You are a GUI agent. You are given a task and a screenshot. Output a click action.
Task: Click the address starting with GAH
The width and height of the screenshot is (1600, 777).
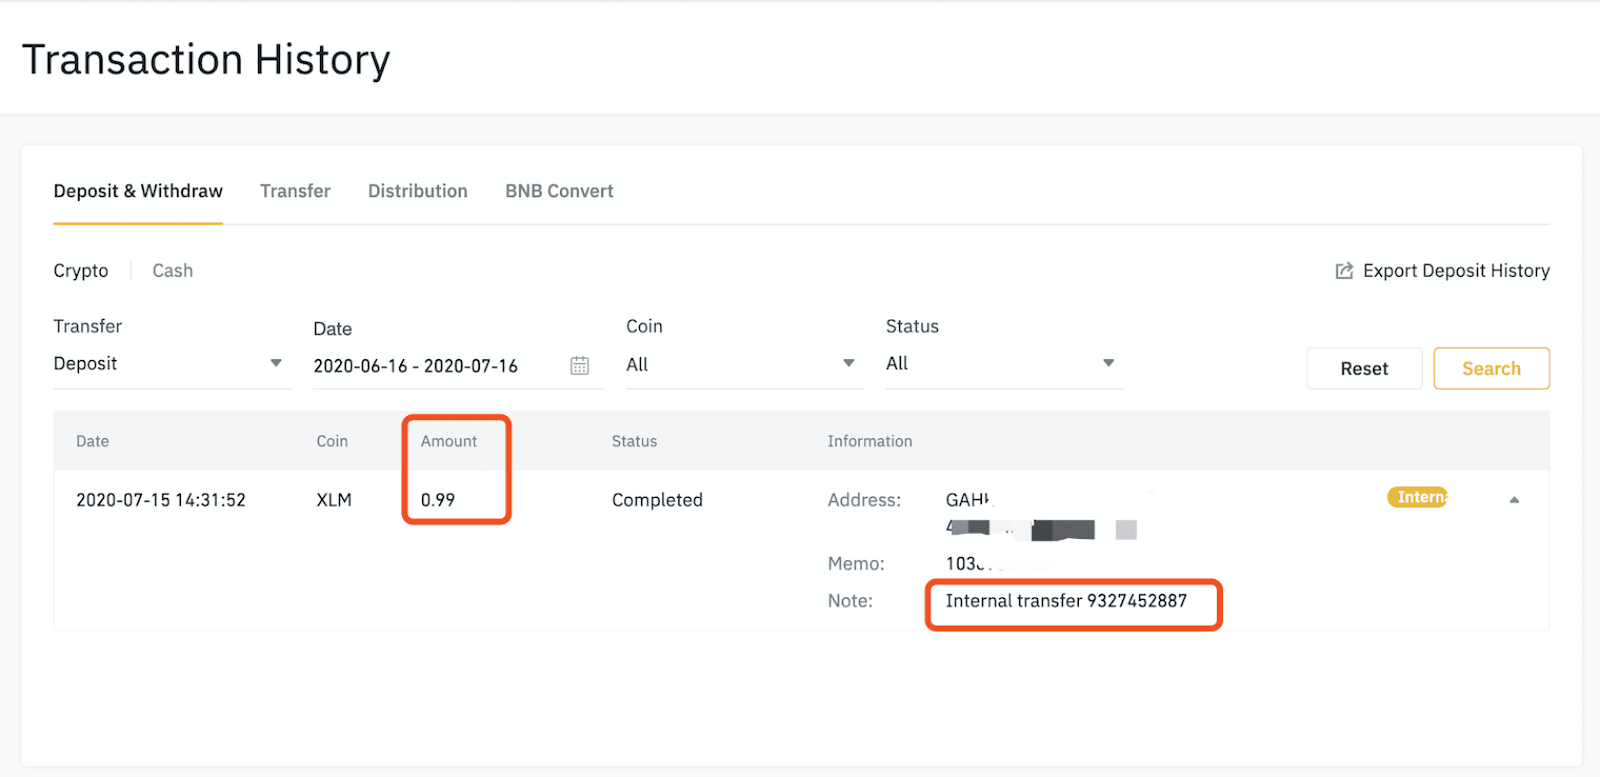click(968, 500)
